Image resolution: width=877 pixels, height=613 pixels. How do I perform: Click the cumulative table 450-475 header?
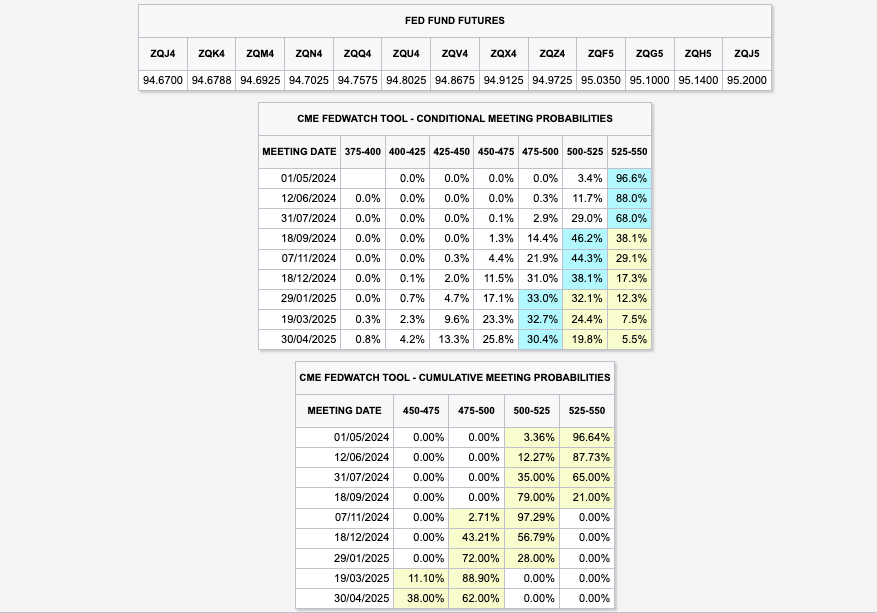click(421, 411)
